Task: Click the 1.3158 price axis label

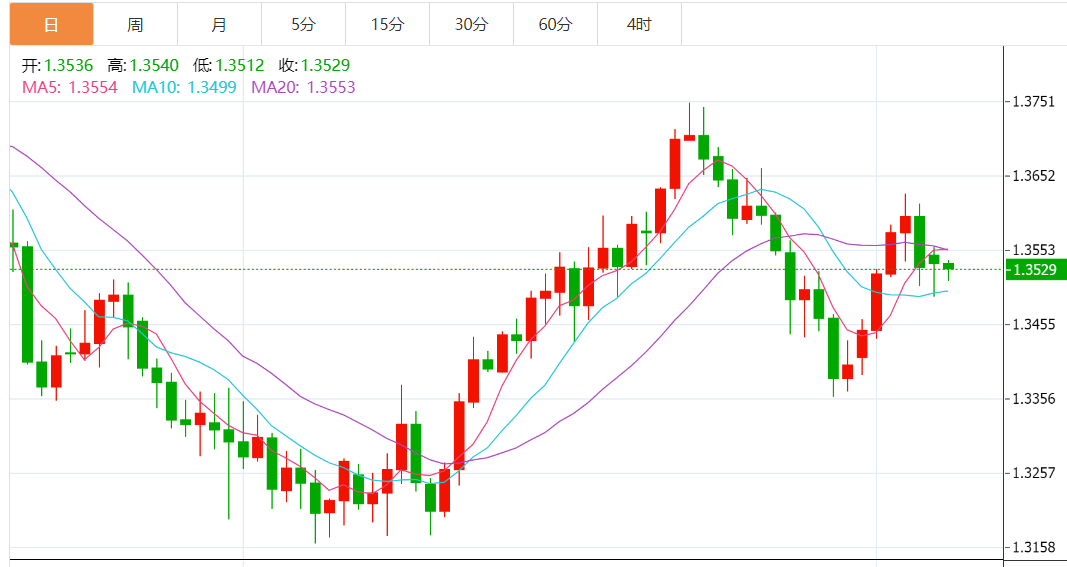Action: coord(1034,547)
